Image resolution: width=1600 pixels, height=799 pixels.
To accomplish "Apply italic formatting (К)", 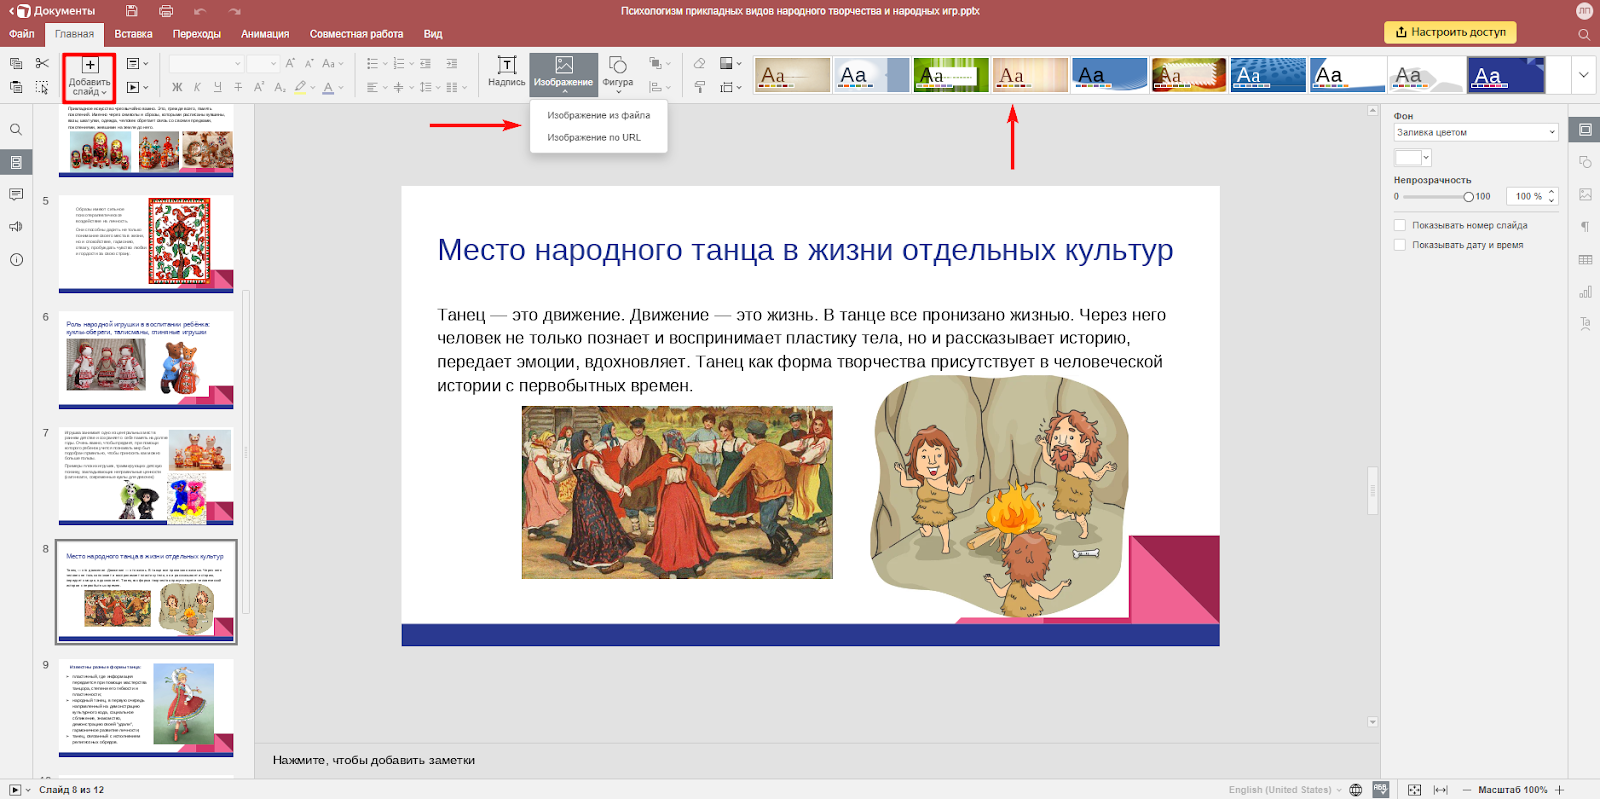I will pyautogui.click(x=197, y=87).
